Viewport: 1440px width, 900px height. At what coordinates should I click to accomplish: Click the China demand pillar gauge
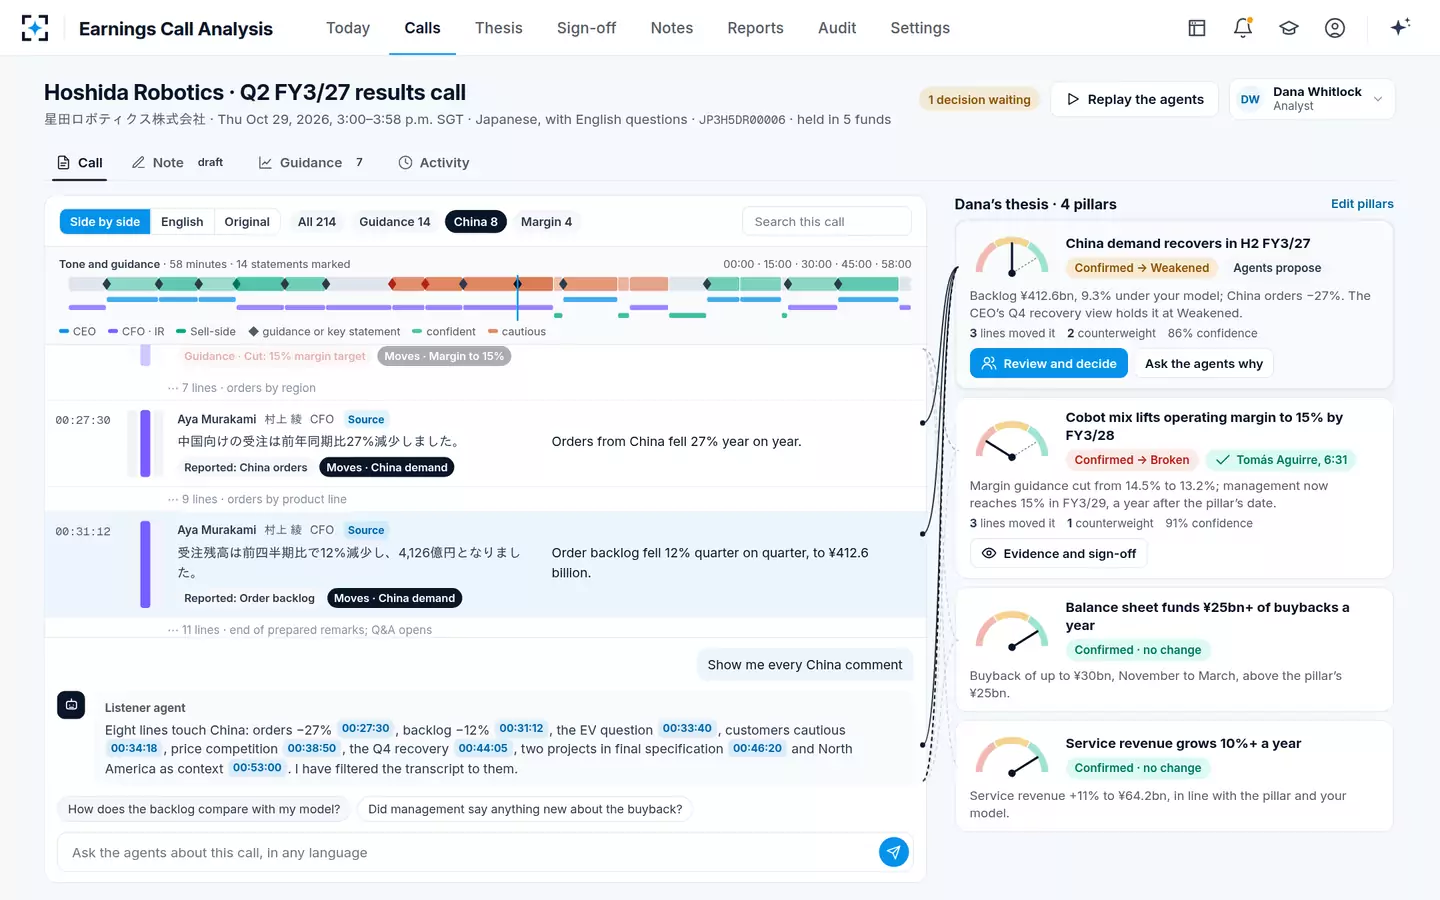pyautogui.click(x=1012, y=256)
